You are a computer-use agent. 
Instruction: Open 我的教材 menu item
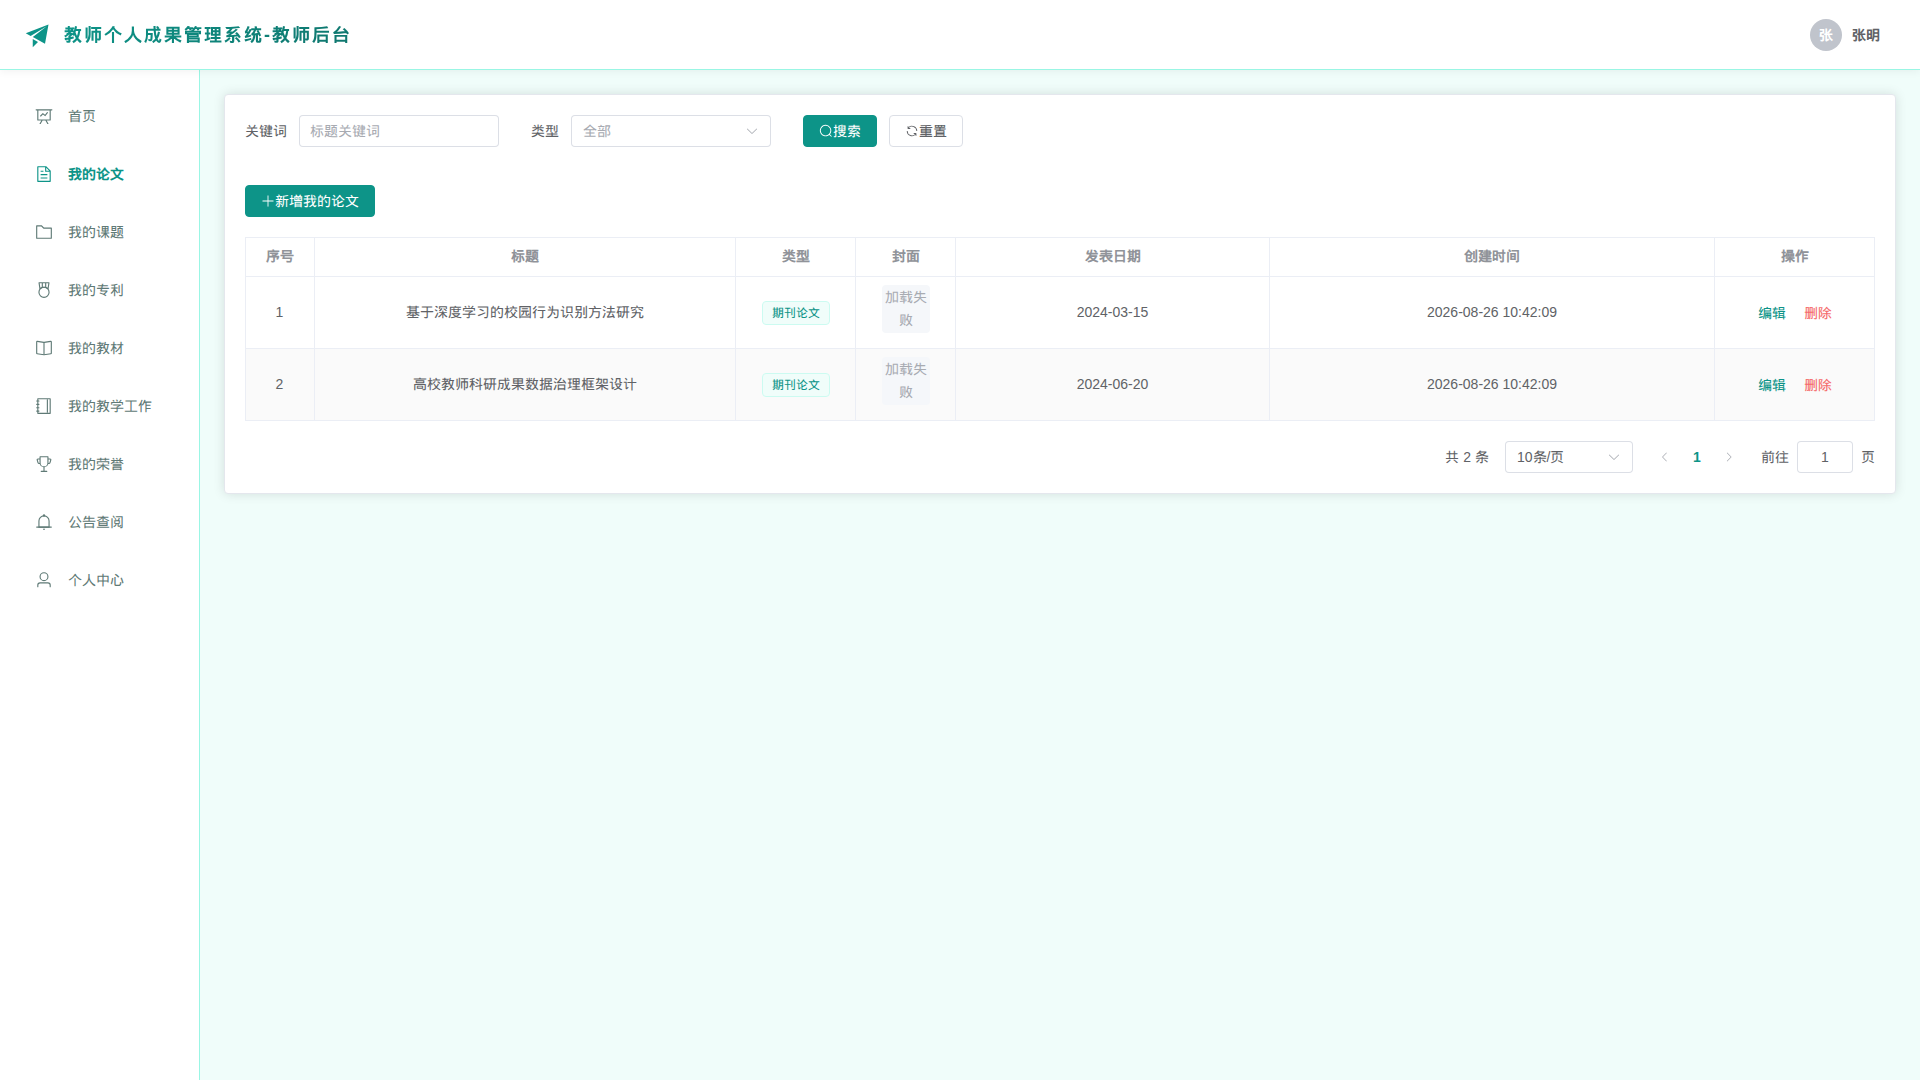point(100,348)
